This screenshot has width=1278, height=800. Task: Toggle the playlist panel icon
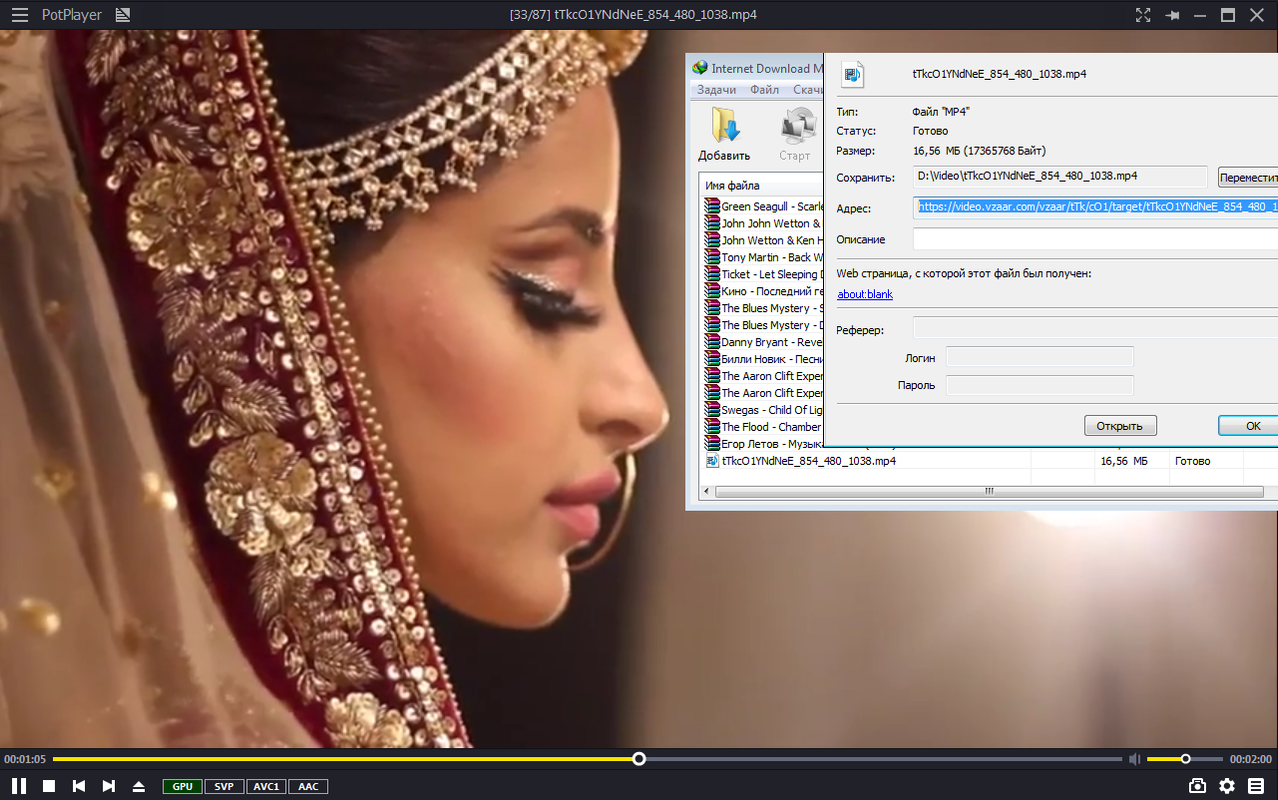coord(1256,786)
